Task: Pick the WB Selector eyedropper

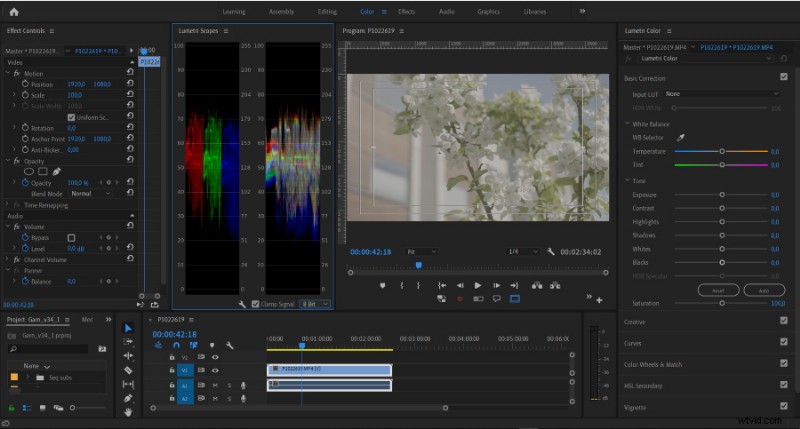Action: click(681, 136)
